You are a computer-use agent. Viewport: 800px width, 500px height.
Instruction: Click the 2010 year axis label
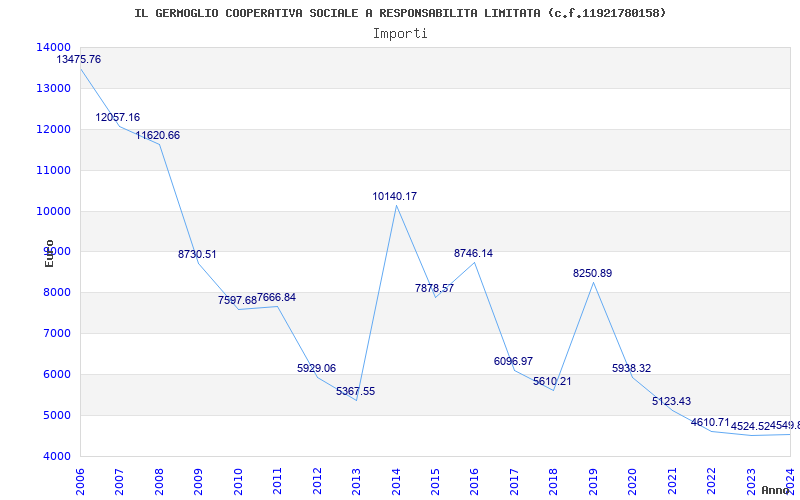tap(238, 480)
